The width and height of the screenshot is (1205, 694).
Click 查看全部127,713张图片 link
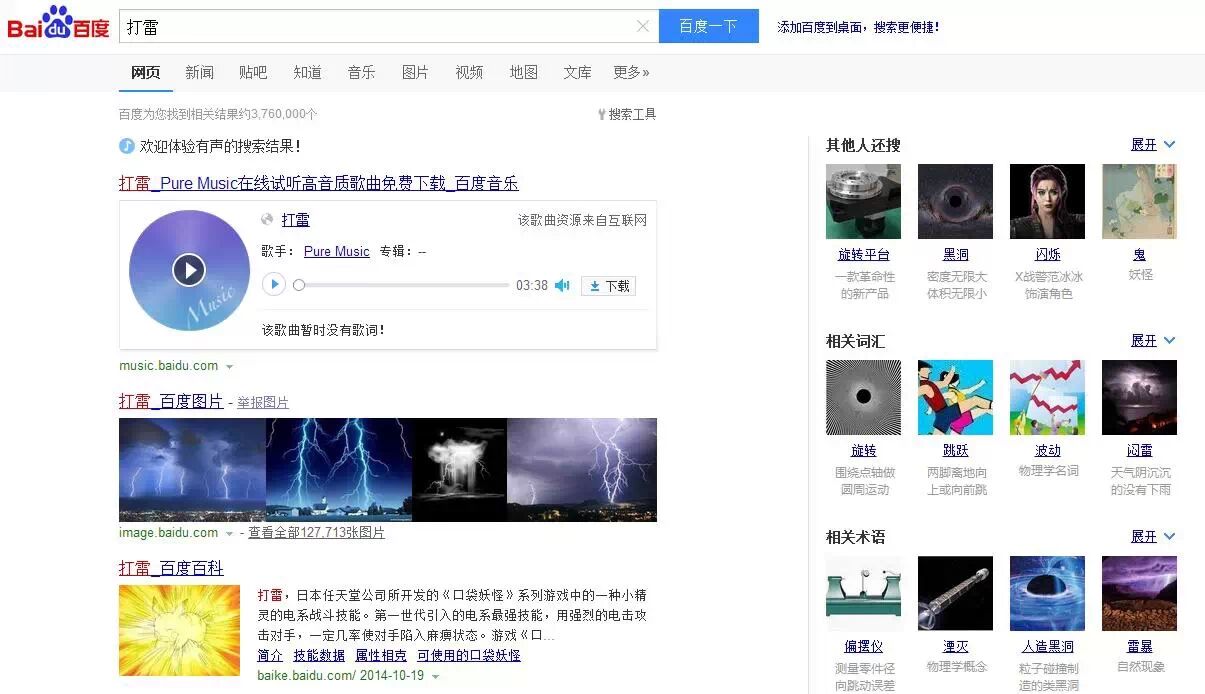pyautogui.click(x=316, y=533)
